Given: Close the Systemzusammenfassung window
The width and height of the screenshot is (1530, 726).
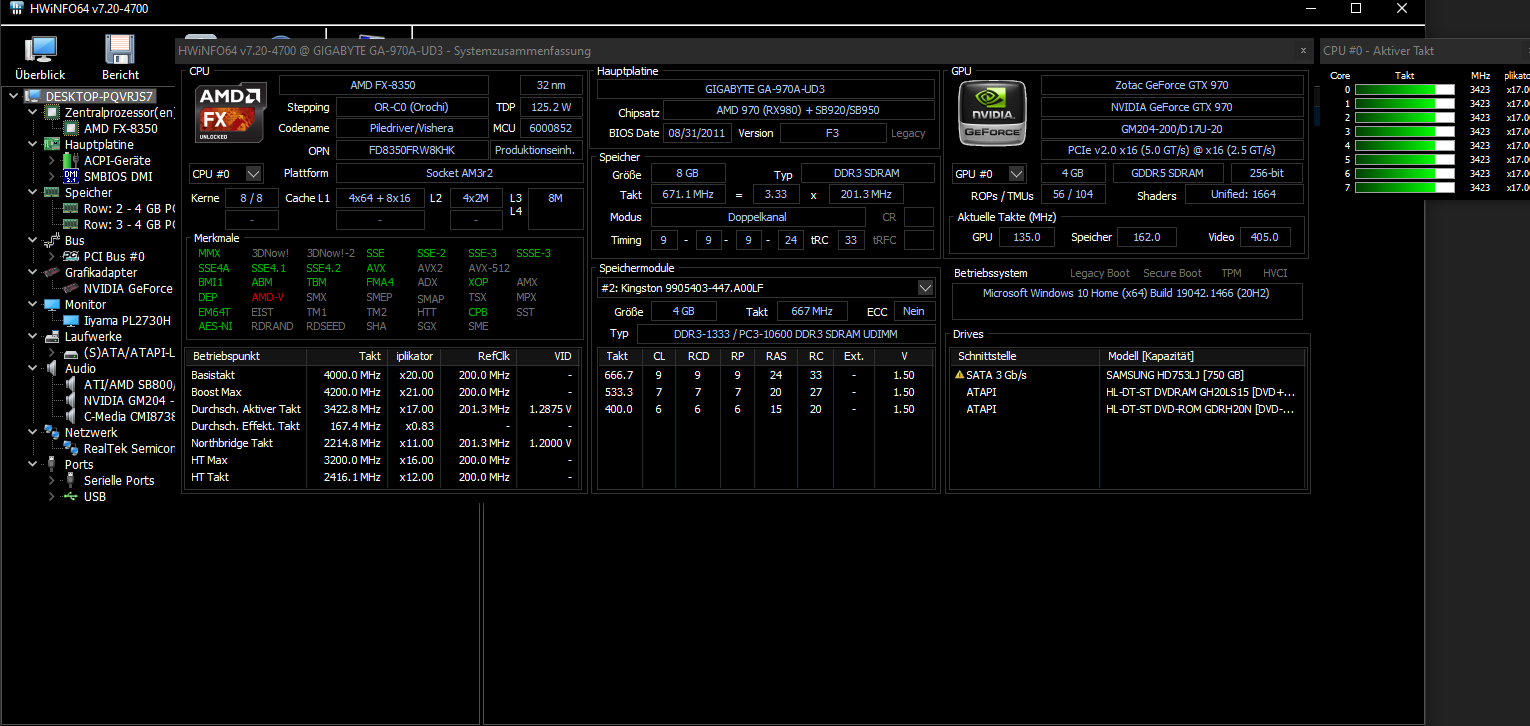Looking at the screenshot, I should [1303, 50].
